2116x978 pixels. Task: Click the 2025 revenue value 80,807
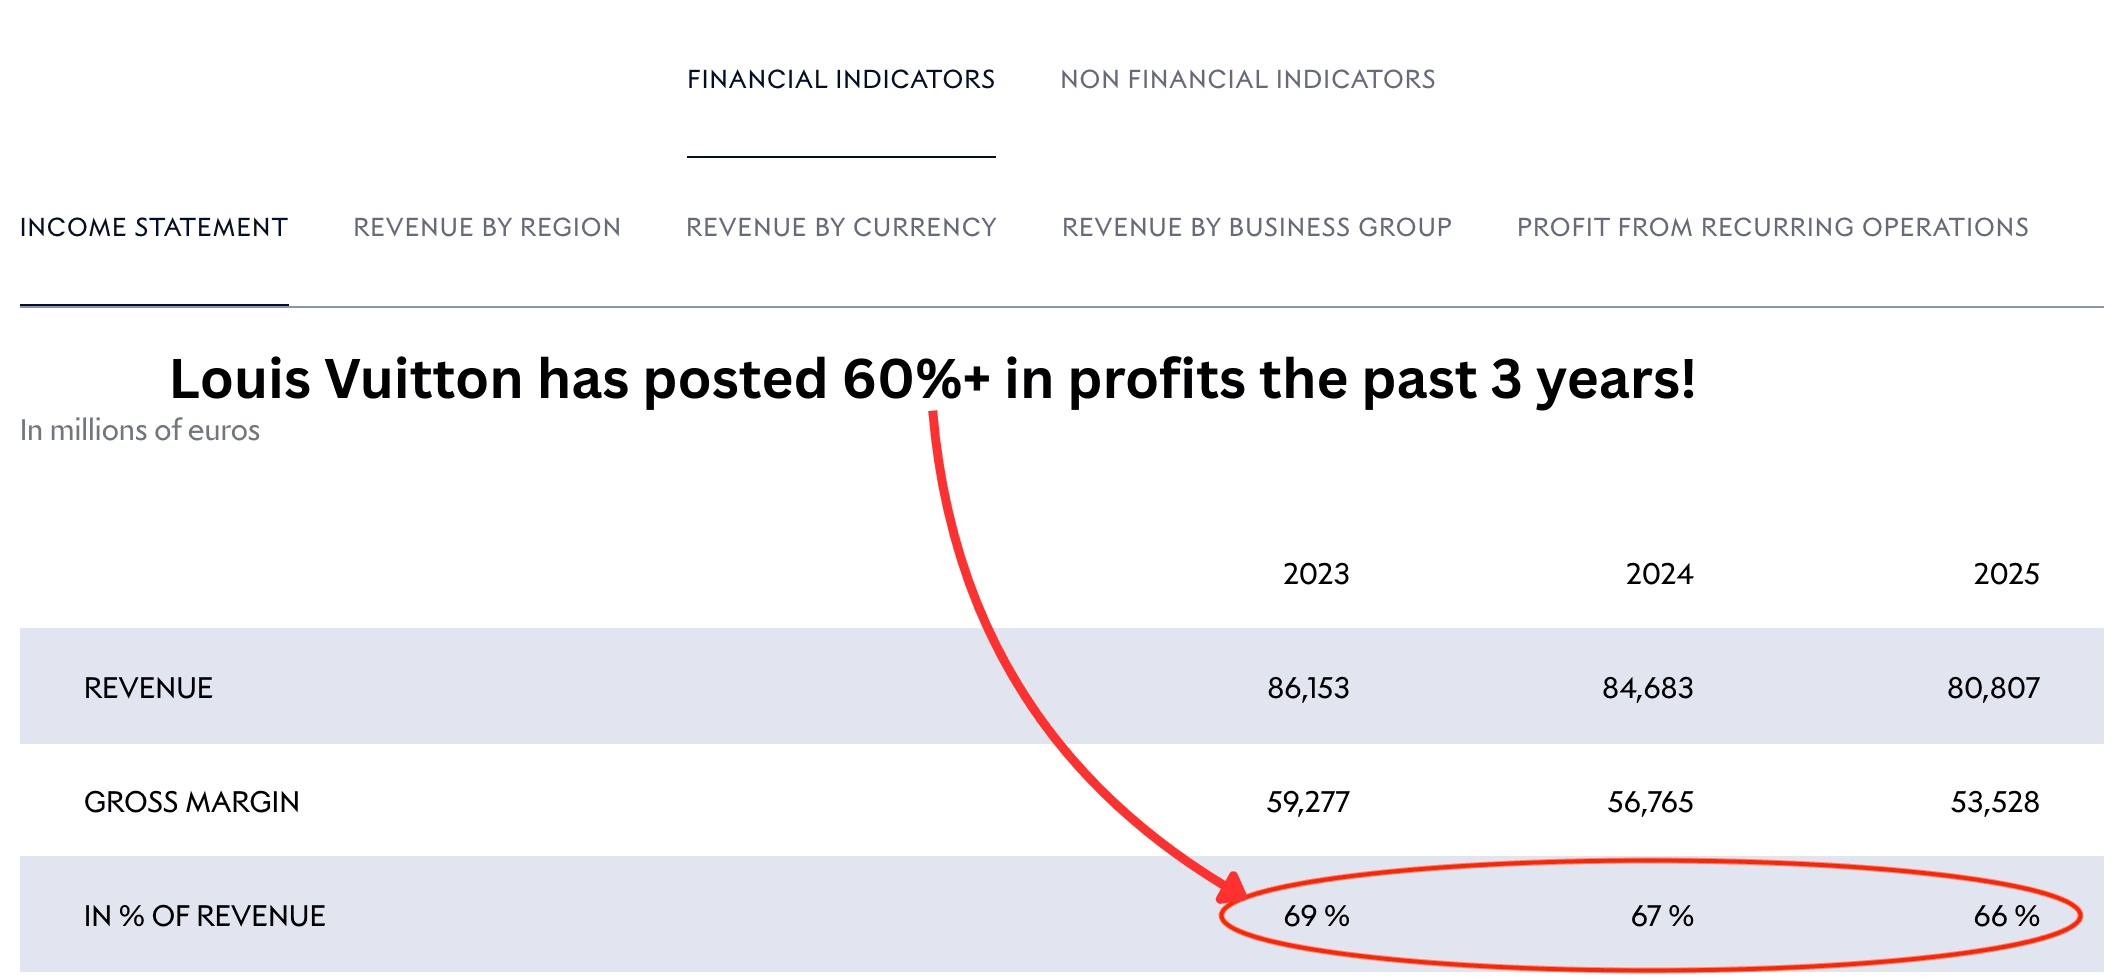coord(1993,688)
